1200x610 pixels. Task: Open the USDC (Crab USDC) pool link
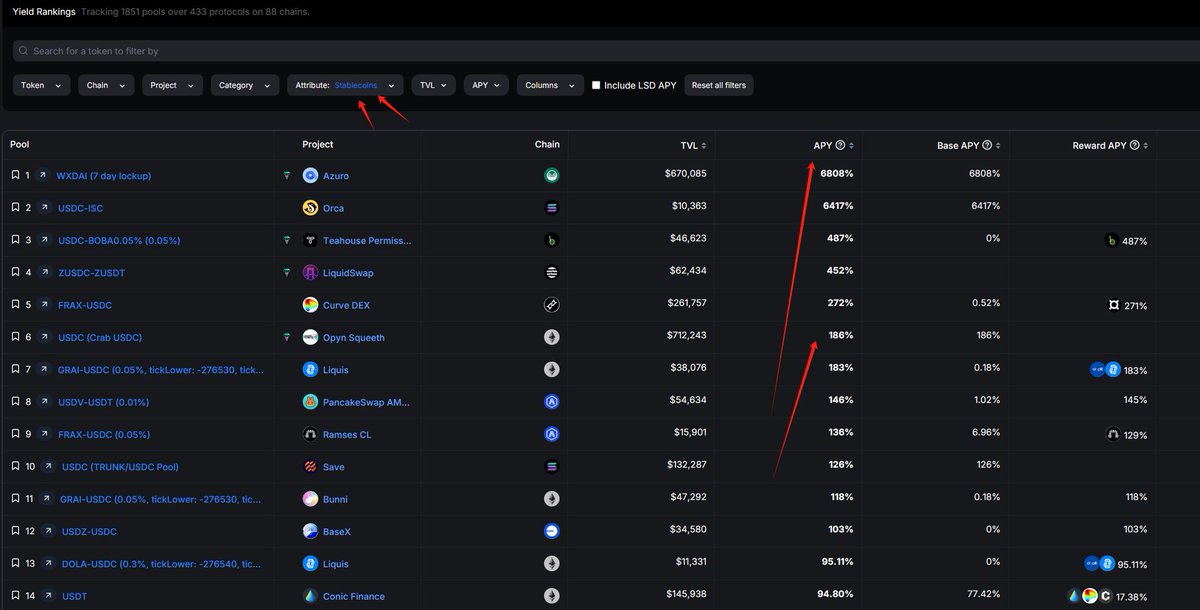click(x=100, y=337)
